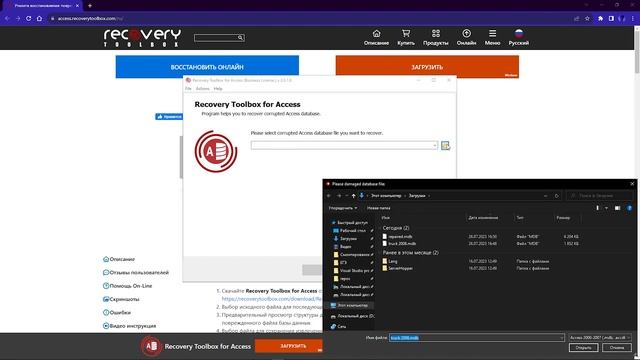
Task: Open the Actions menu in Recovery Toolbox
Action: pyautogui.click(x=202, y=89)
